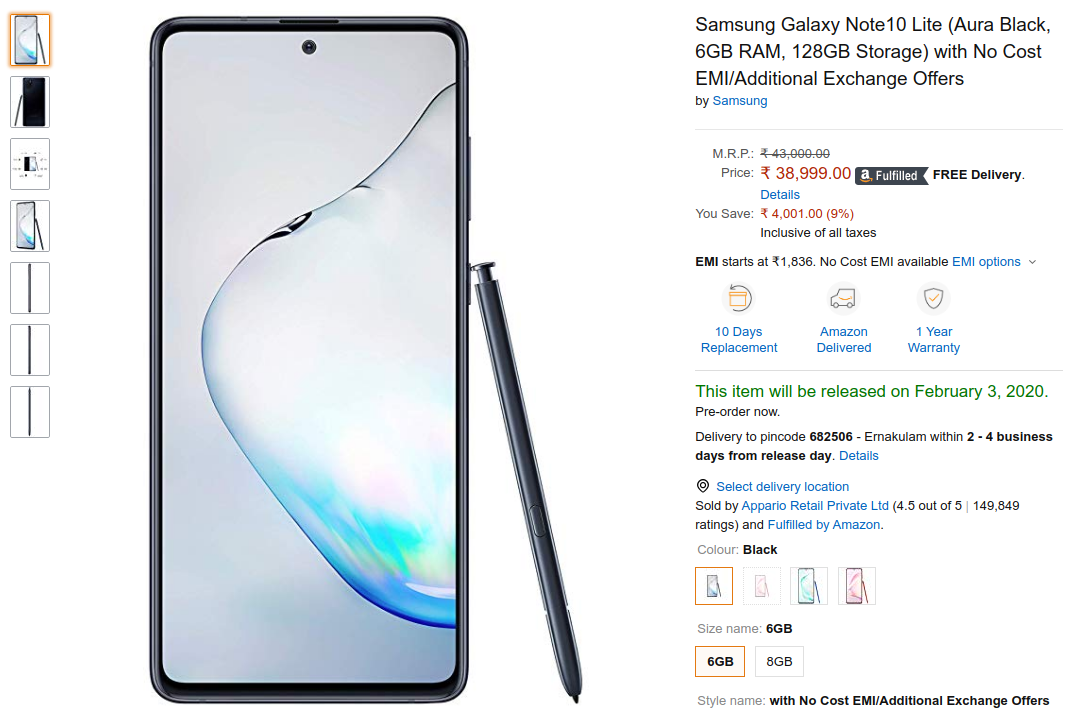This screenshot has height=714, width=1077.
Task: Open the Samsung brand link
Action: [740, 101]
